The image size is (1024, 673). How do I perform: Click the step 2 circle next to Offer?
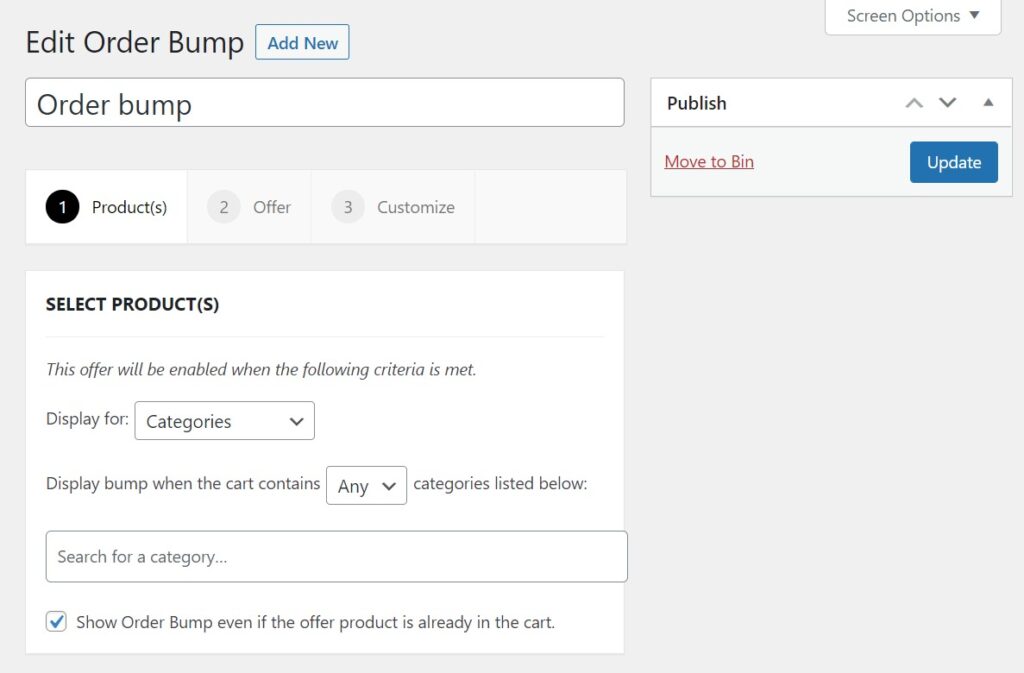(223, 207)
